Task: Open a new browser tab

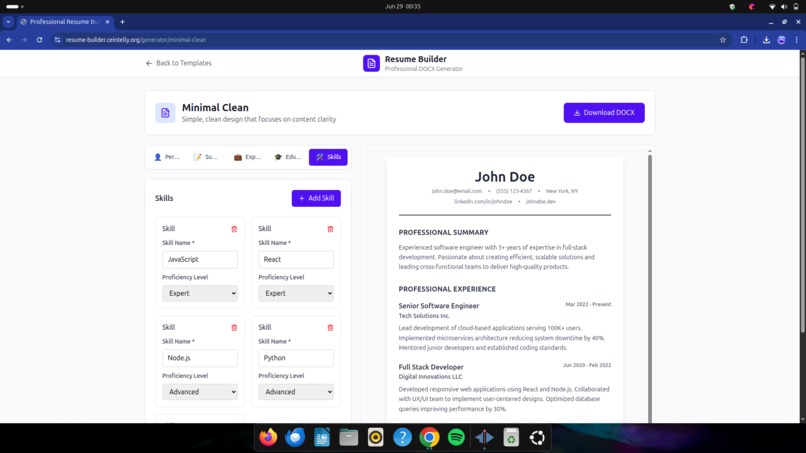Action: (x=122, y=22)
